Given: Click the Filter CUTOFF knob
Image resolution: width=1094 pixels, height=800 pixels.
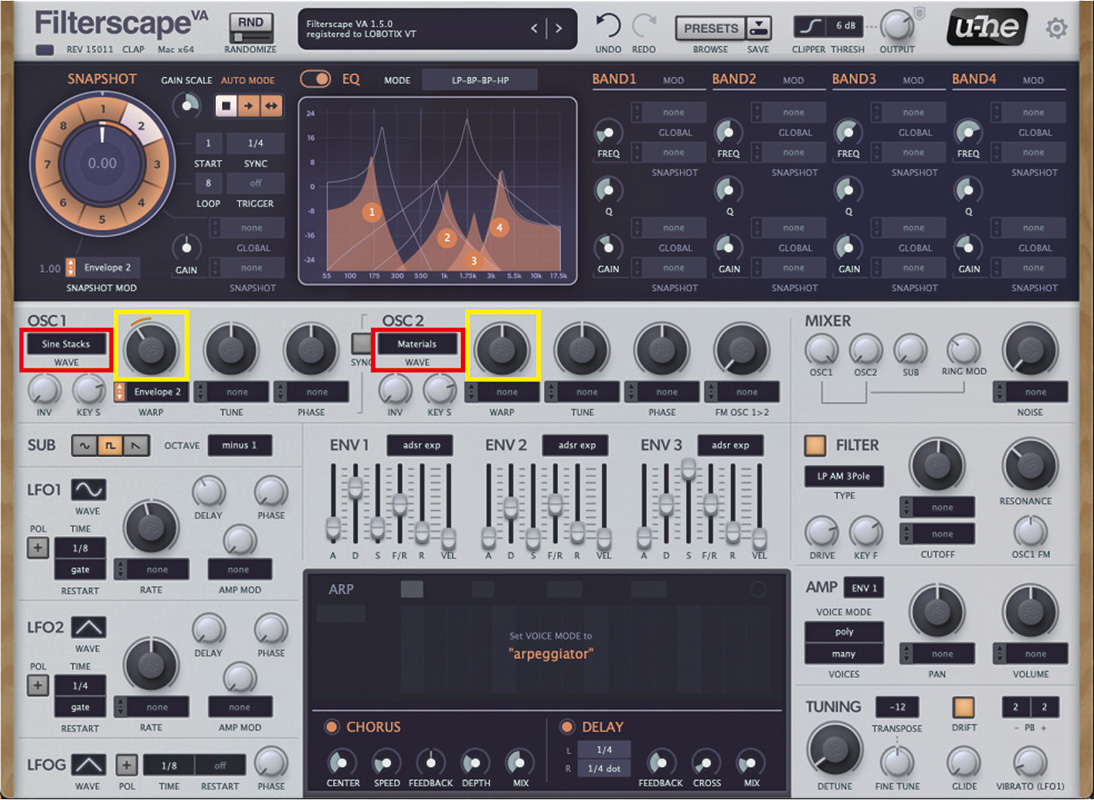Looking at the screenshot, I should point(937,465).
